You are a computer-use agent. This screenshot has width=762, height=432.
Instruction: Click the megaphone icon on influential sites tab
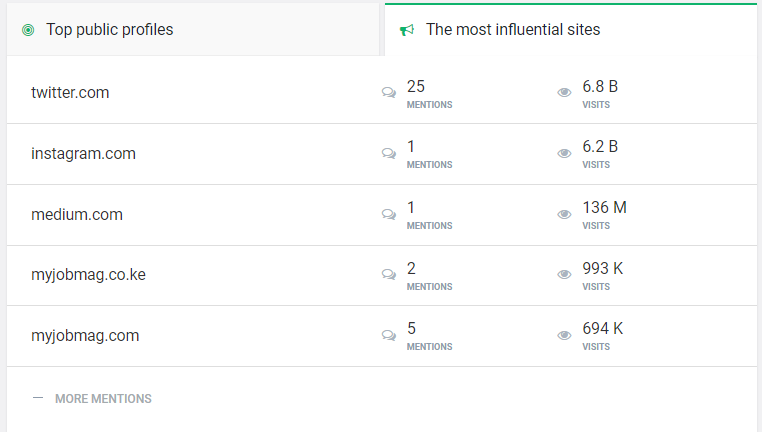pos(407,30)
